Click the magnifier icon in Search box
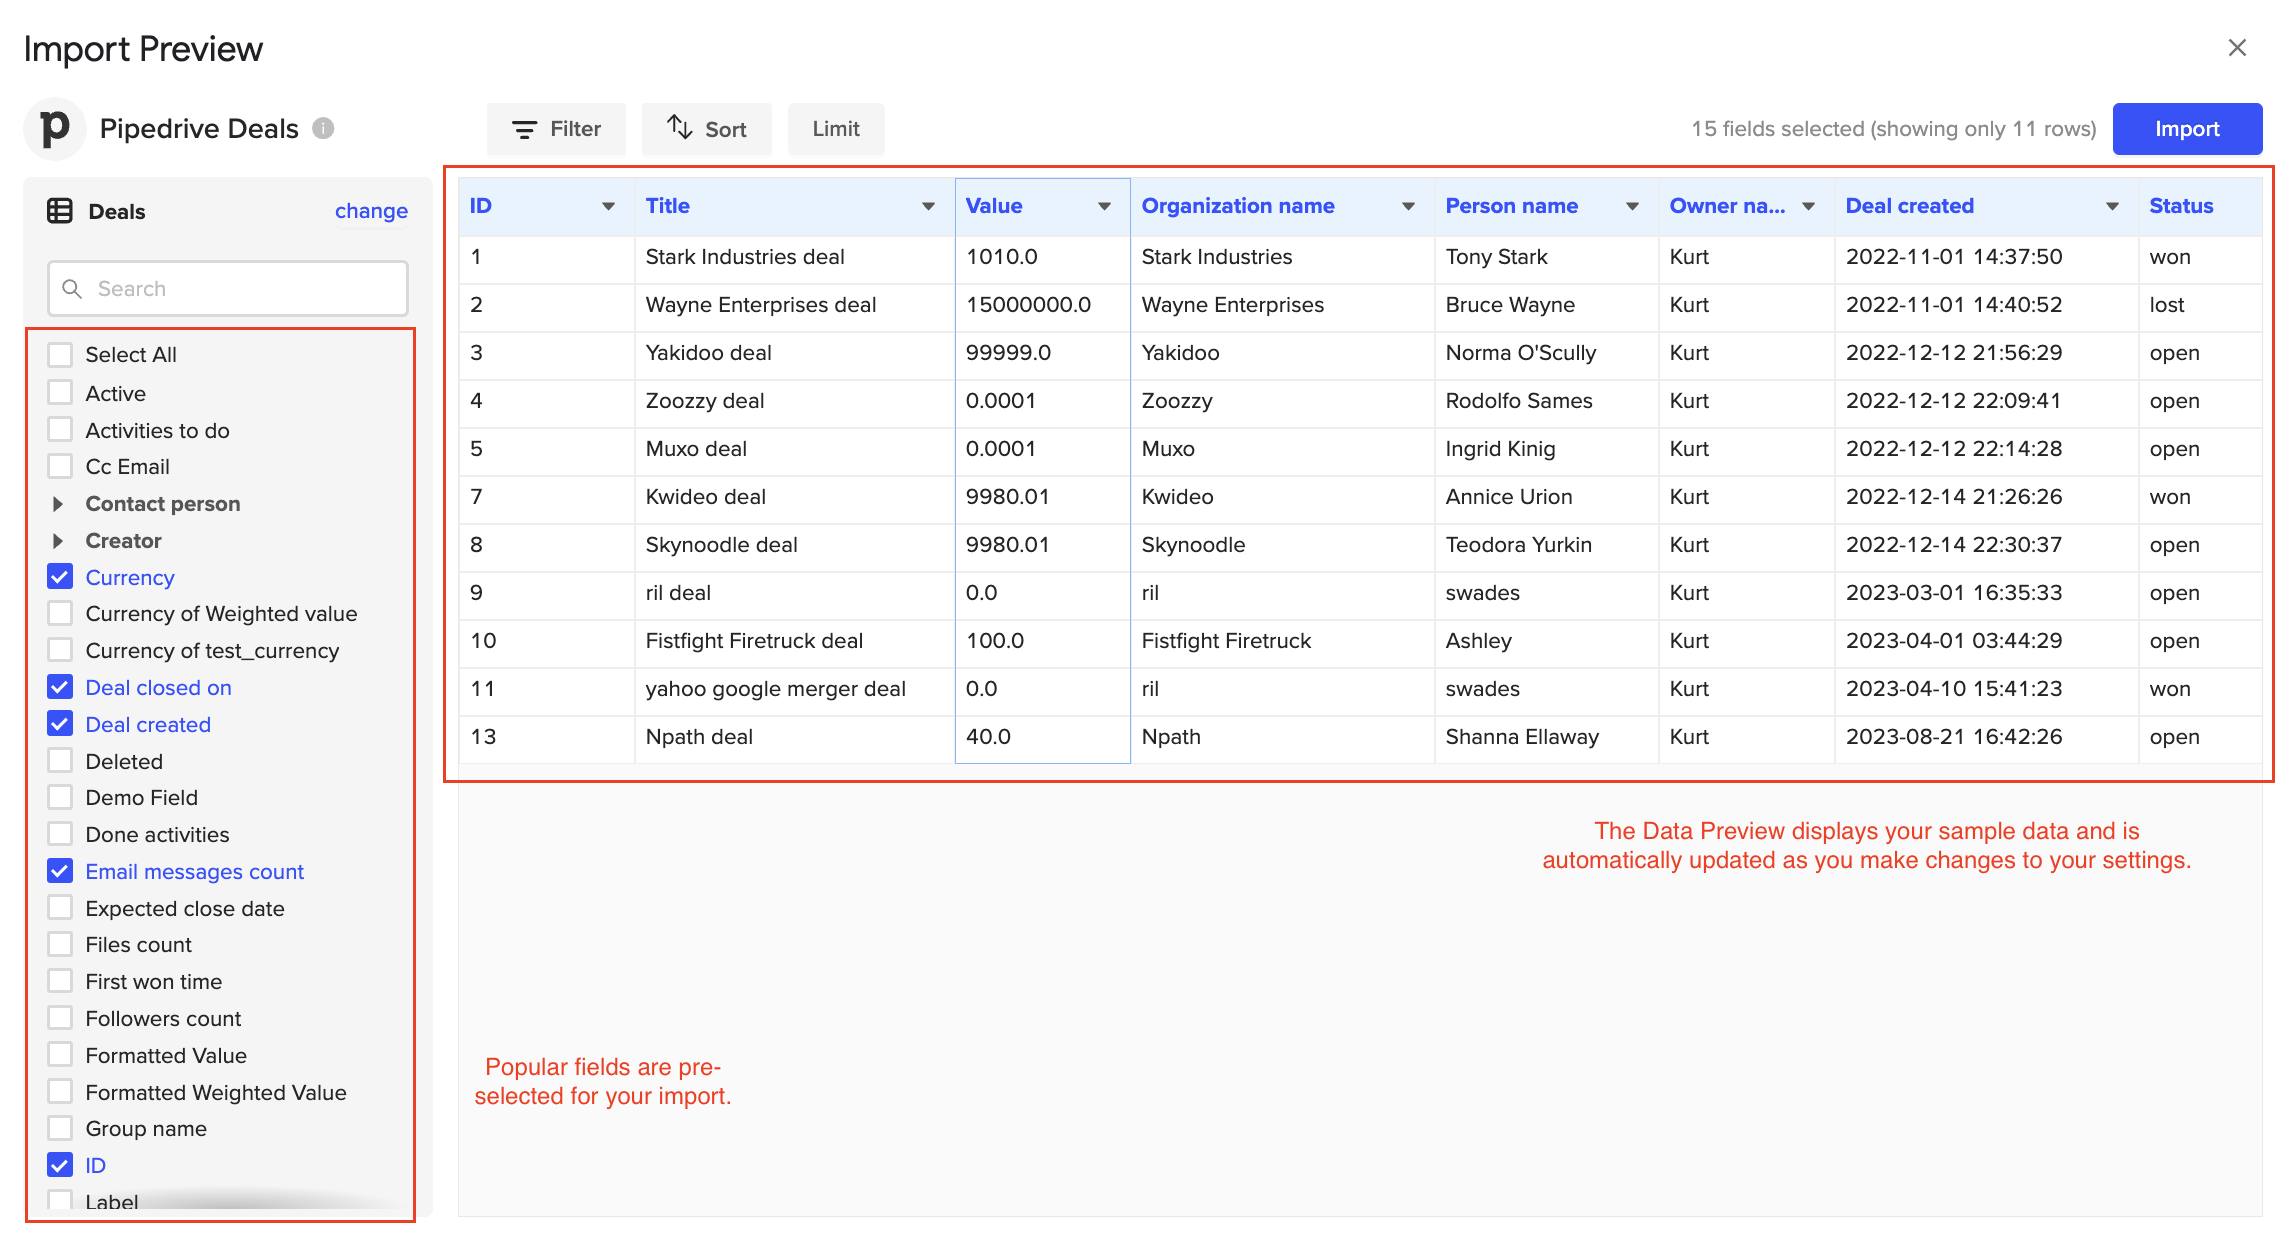Image resolution: width=2282 pixels, height=1250 pixels. (x=72, y=289)
